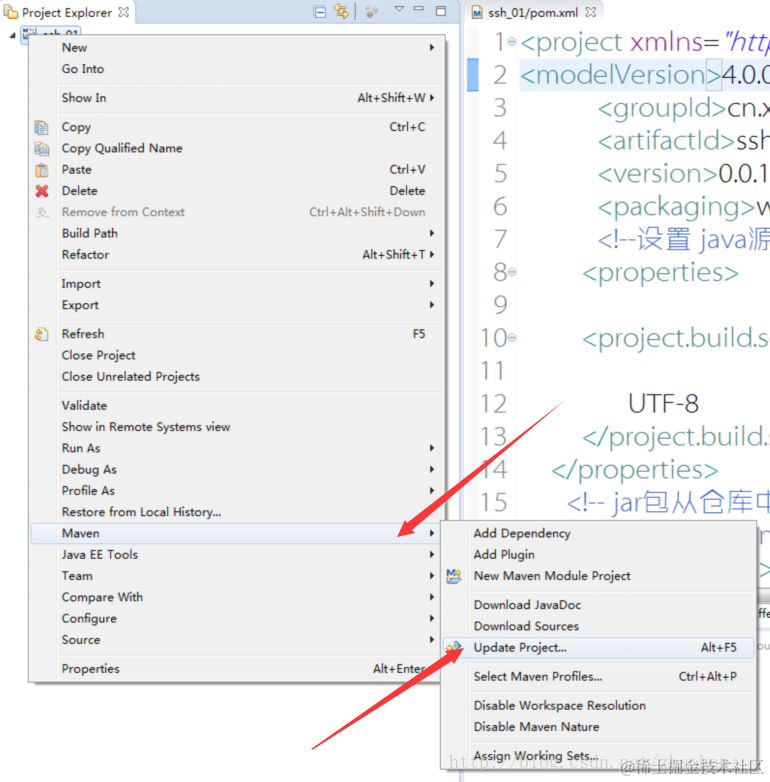Select Disable Maven Nature entry
The height and width of the screenshot is (782, 770).
point(598,727)
